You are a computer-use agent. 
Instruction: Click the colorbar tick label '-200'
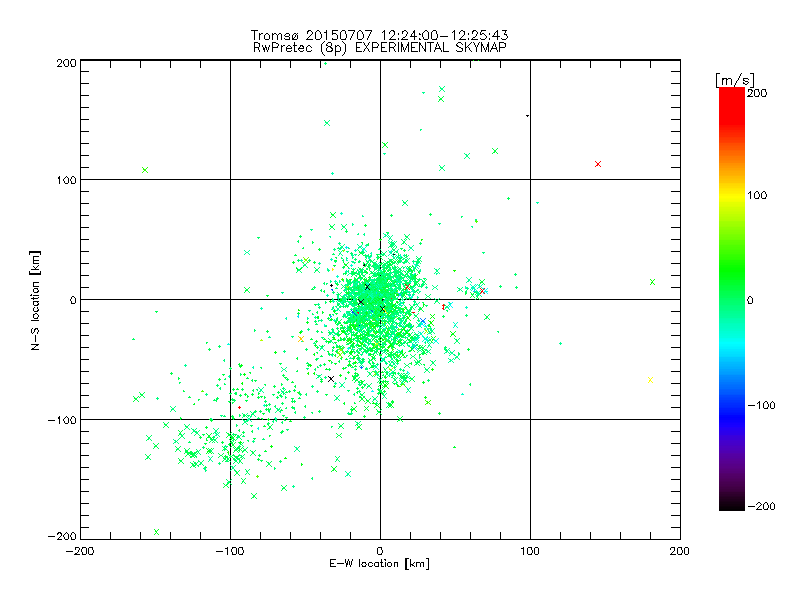(761, 506)
